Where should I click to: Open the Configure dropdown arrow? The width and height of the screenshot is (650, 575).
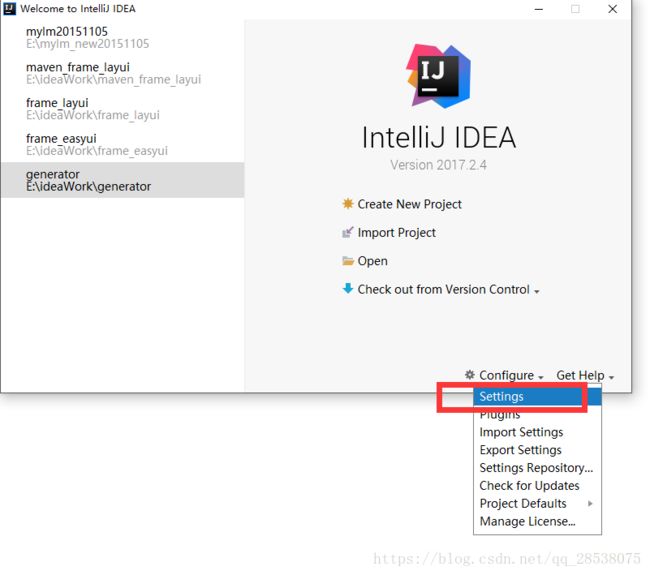(541, 377)
